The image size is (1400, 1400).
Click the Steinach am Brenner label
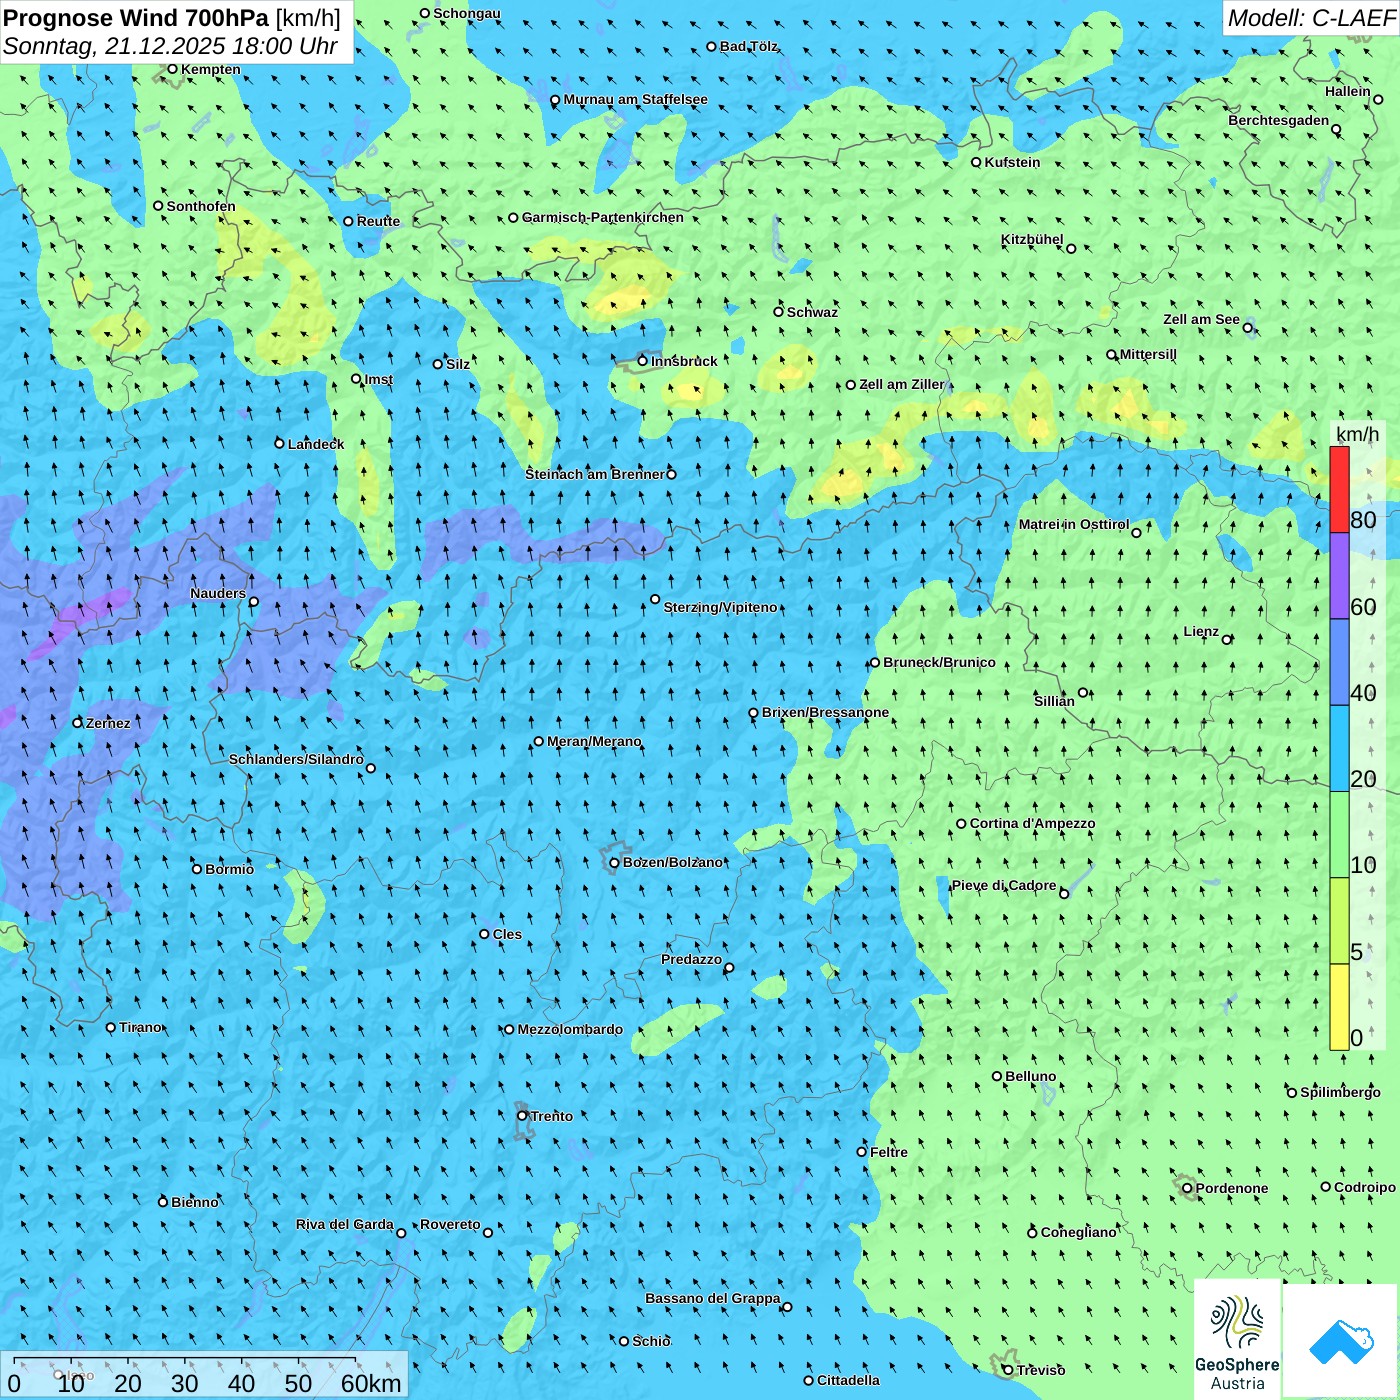(x=594, y=474)
